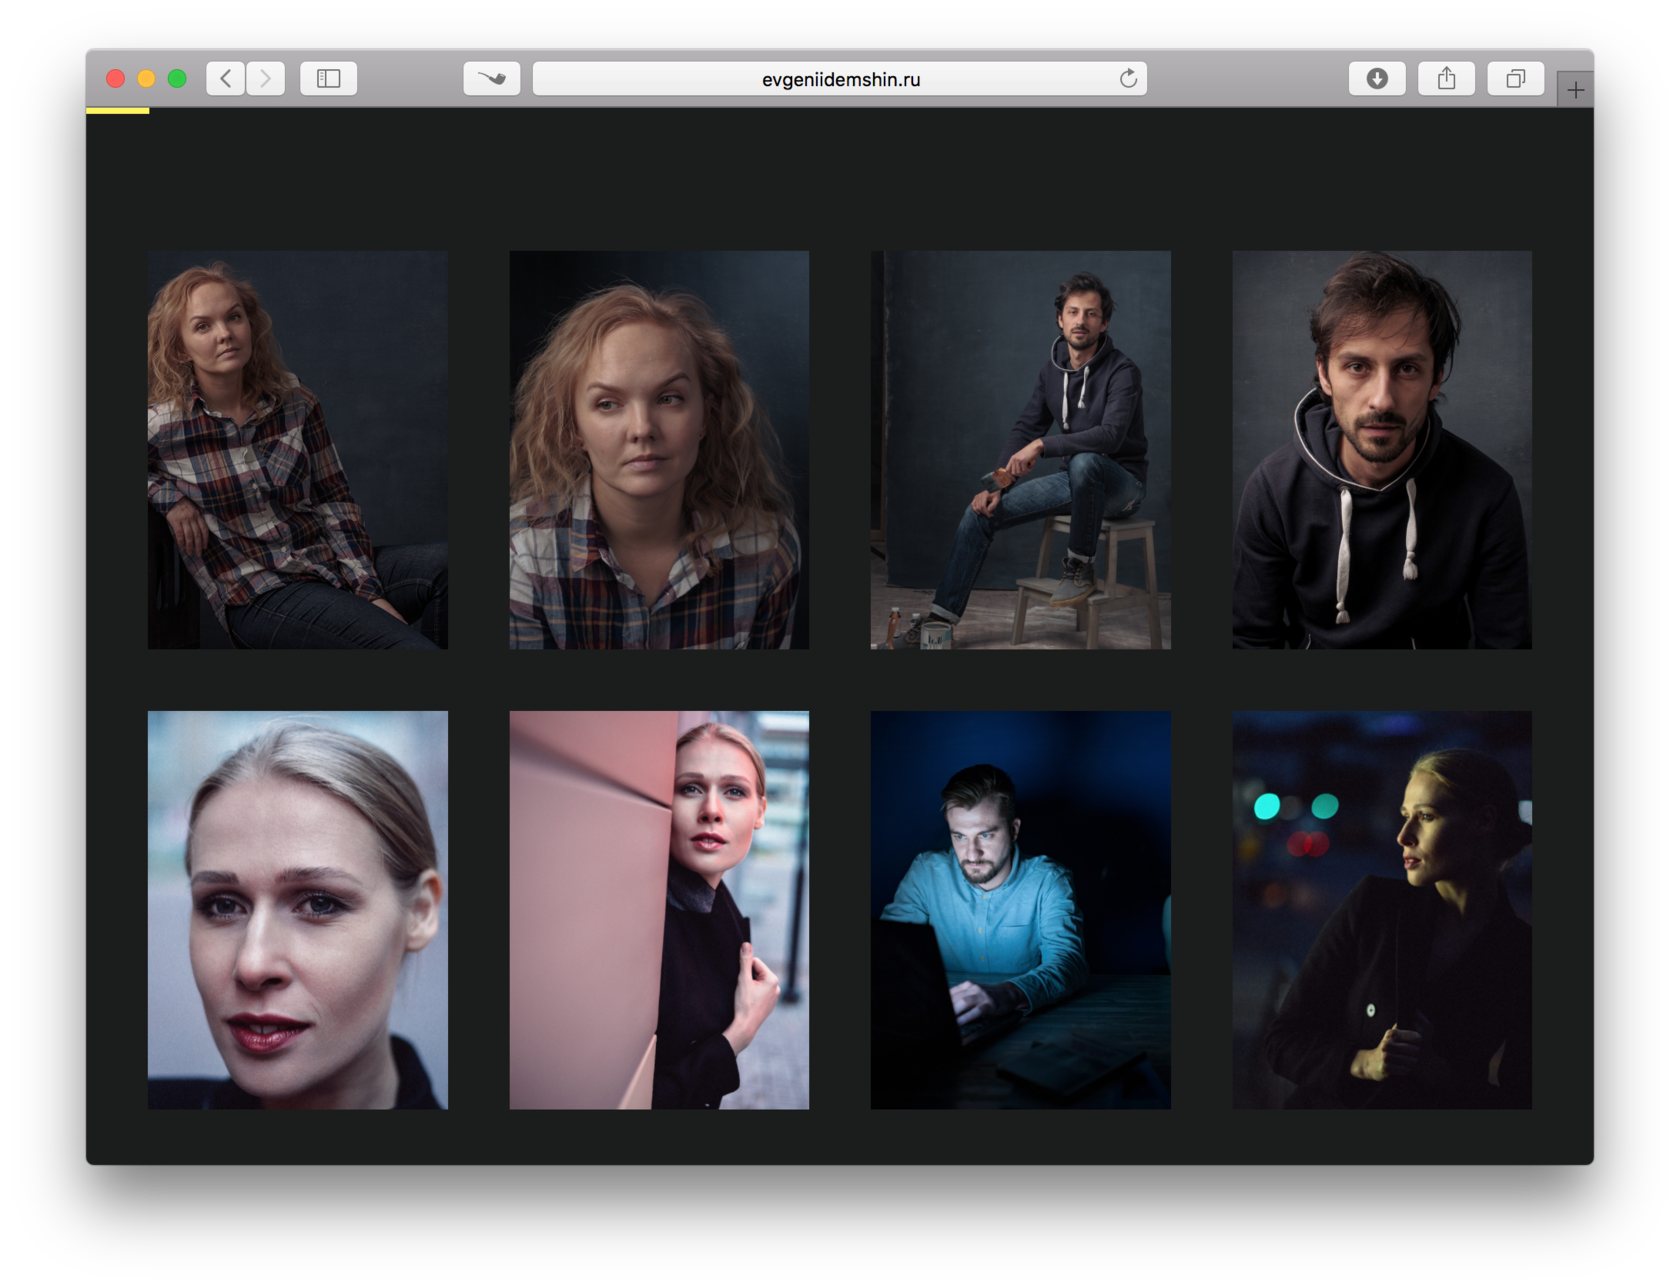1680x1288 pixels.
Task: Click the yellow page loading progress bar
Action: (118, 110)
